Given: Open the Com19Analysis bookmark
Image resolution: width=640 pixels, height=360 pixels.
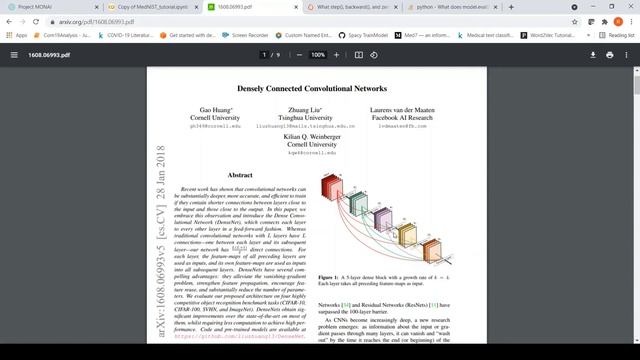Looking at the screenshot, I should pos(62,36).
